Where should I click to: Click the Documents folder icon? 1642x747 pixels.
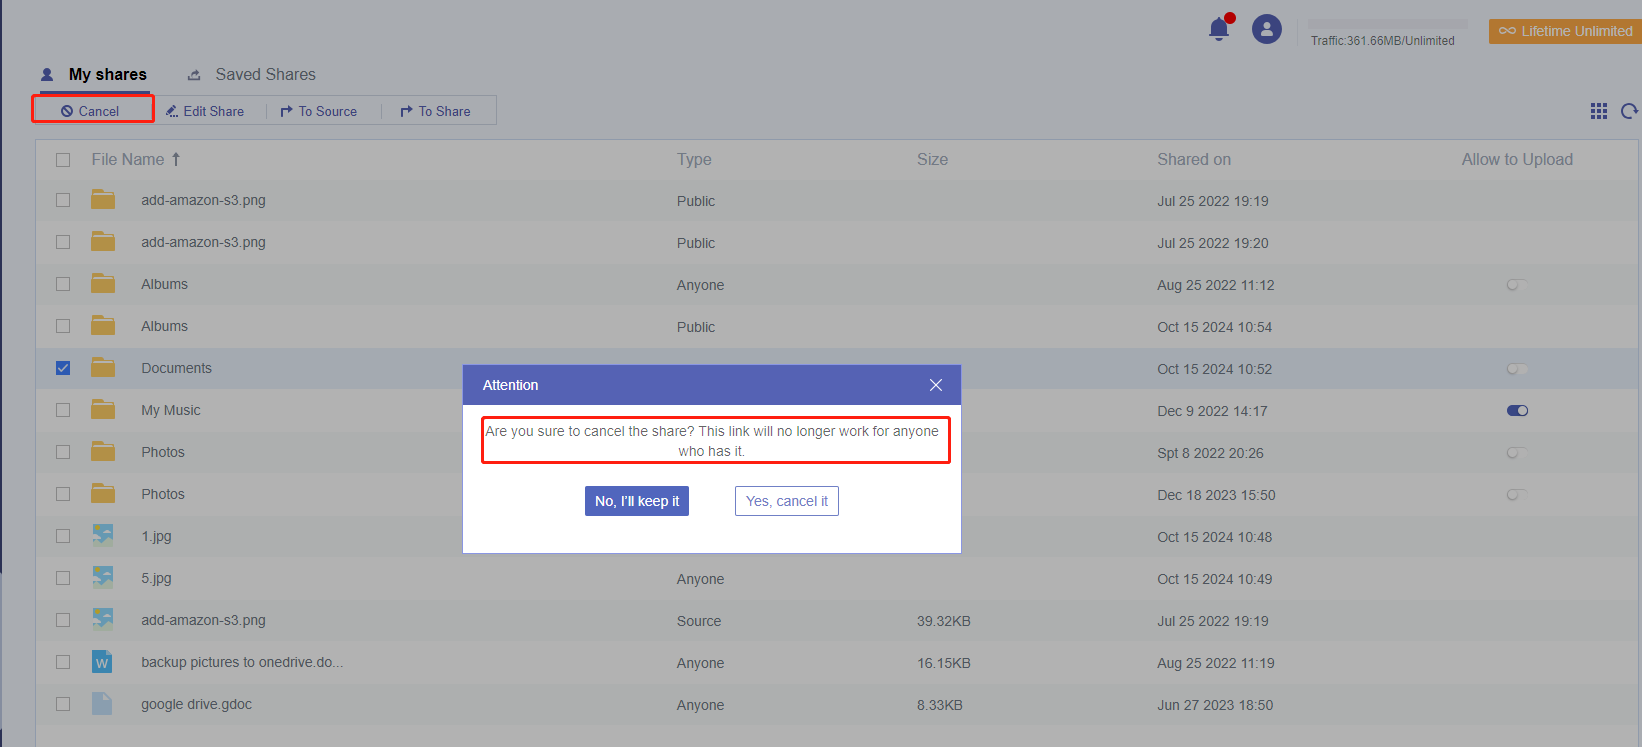[x=103, y=368]
